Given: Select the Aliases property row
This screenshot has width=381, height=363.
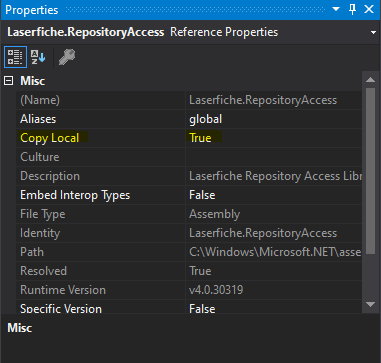Looking at the screenshot, I should (x=189, y=119).
